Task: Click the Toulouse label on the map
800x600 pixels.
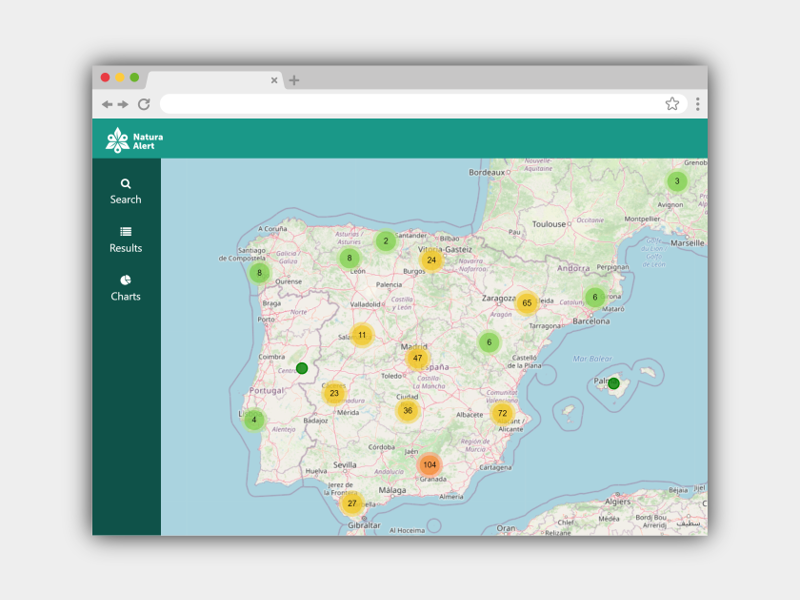Action: (x=548, y=224)
